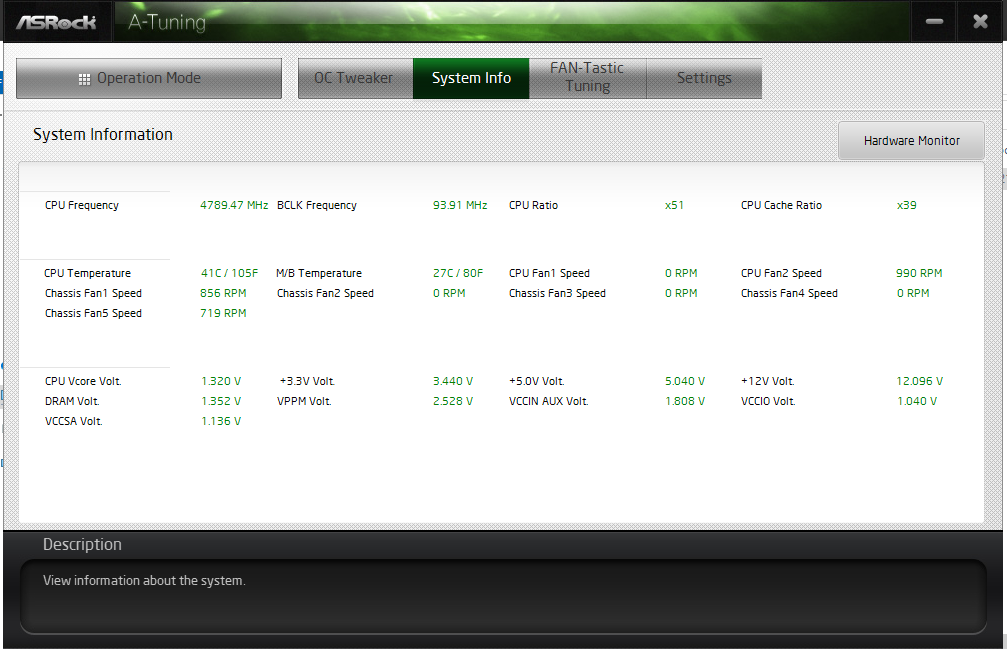Select the VCCIN AUX Volt. label

(548, 401)
